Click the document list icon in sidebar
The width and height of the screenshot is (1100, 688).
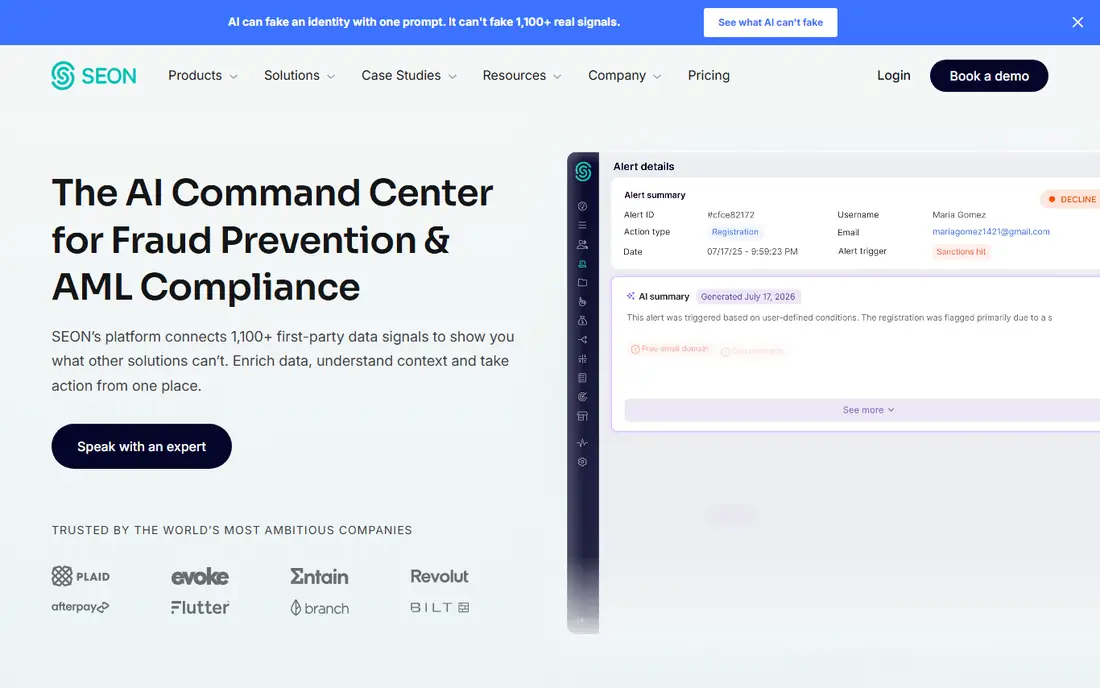coord(582,378)
